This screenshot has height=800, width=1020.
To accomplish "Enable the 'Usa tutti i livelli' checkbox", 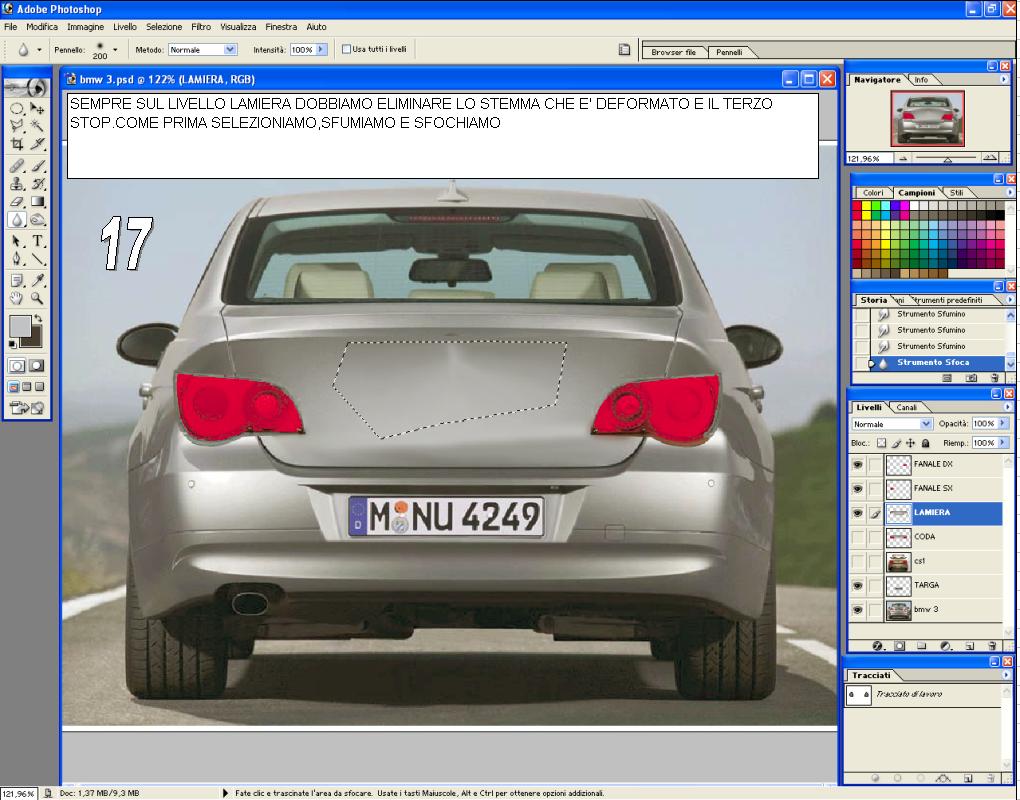I will click(346, 49).
